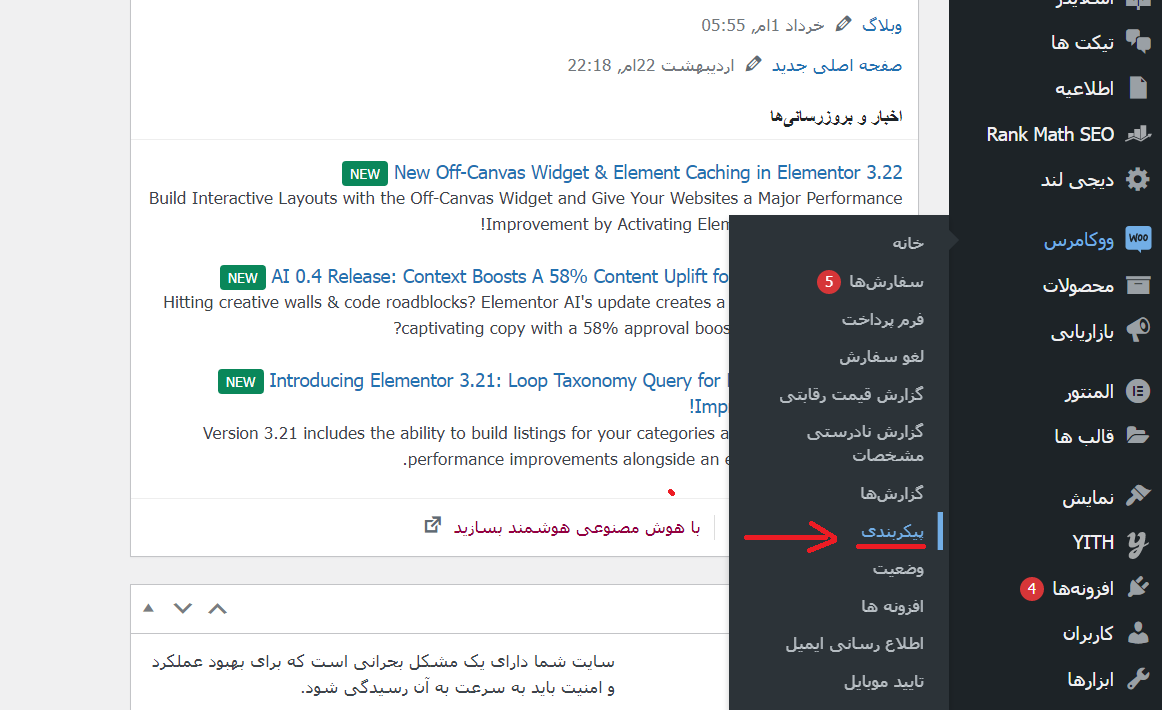Click با هوش مصنوعی هوشمند بسازید link
Image resolution: width=1162 pixels, height=710 pixels.
(x=577, y=527)
